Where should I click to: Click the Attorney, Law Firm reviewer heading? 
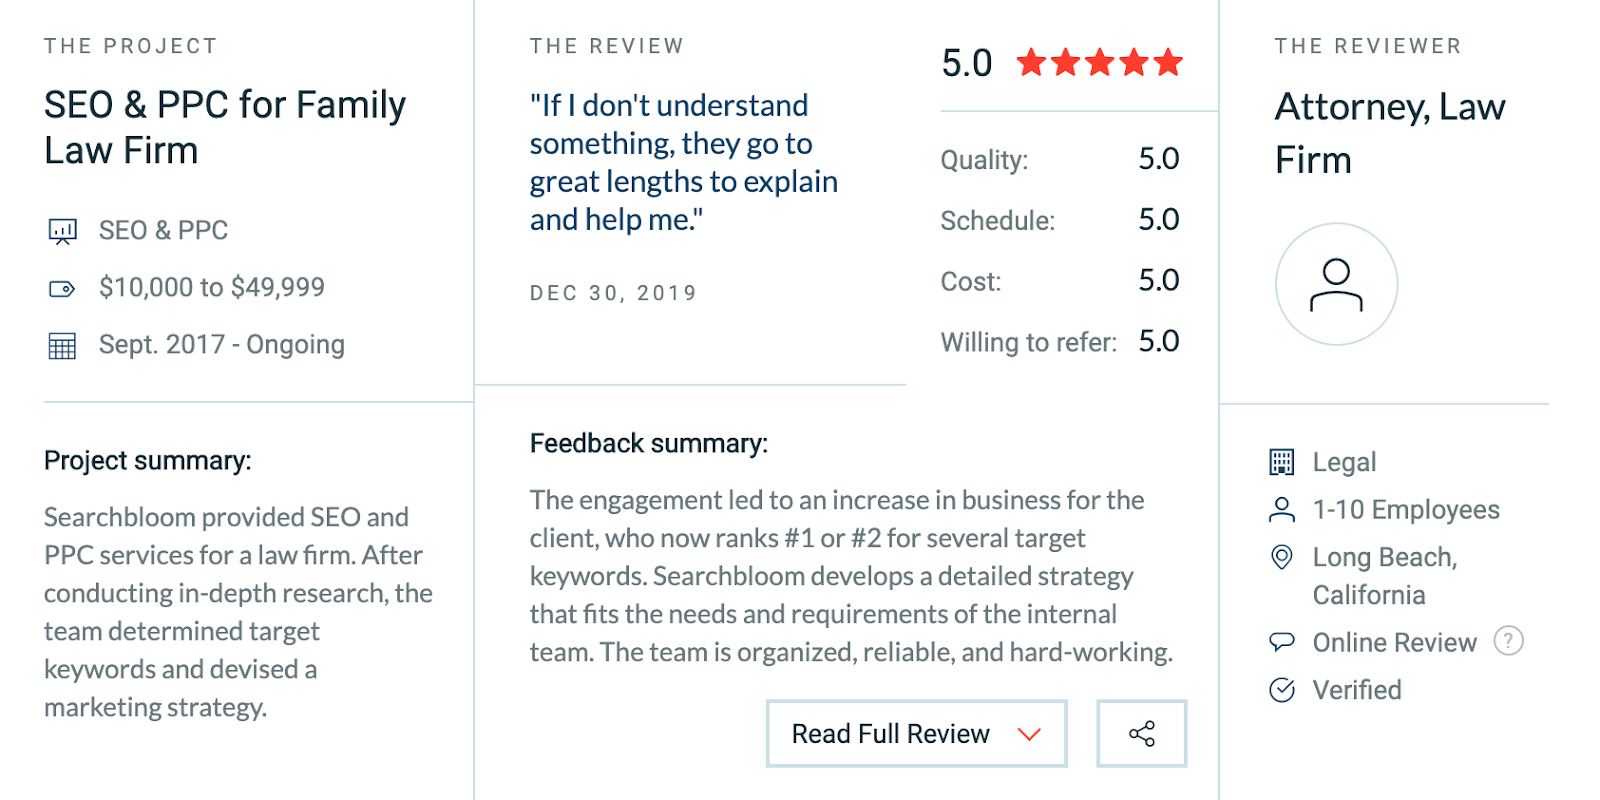tap(1390, 133)
